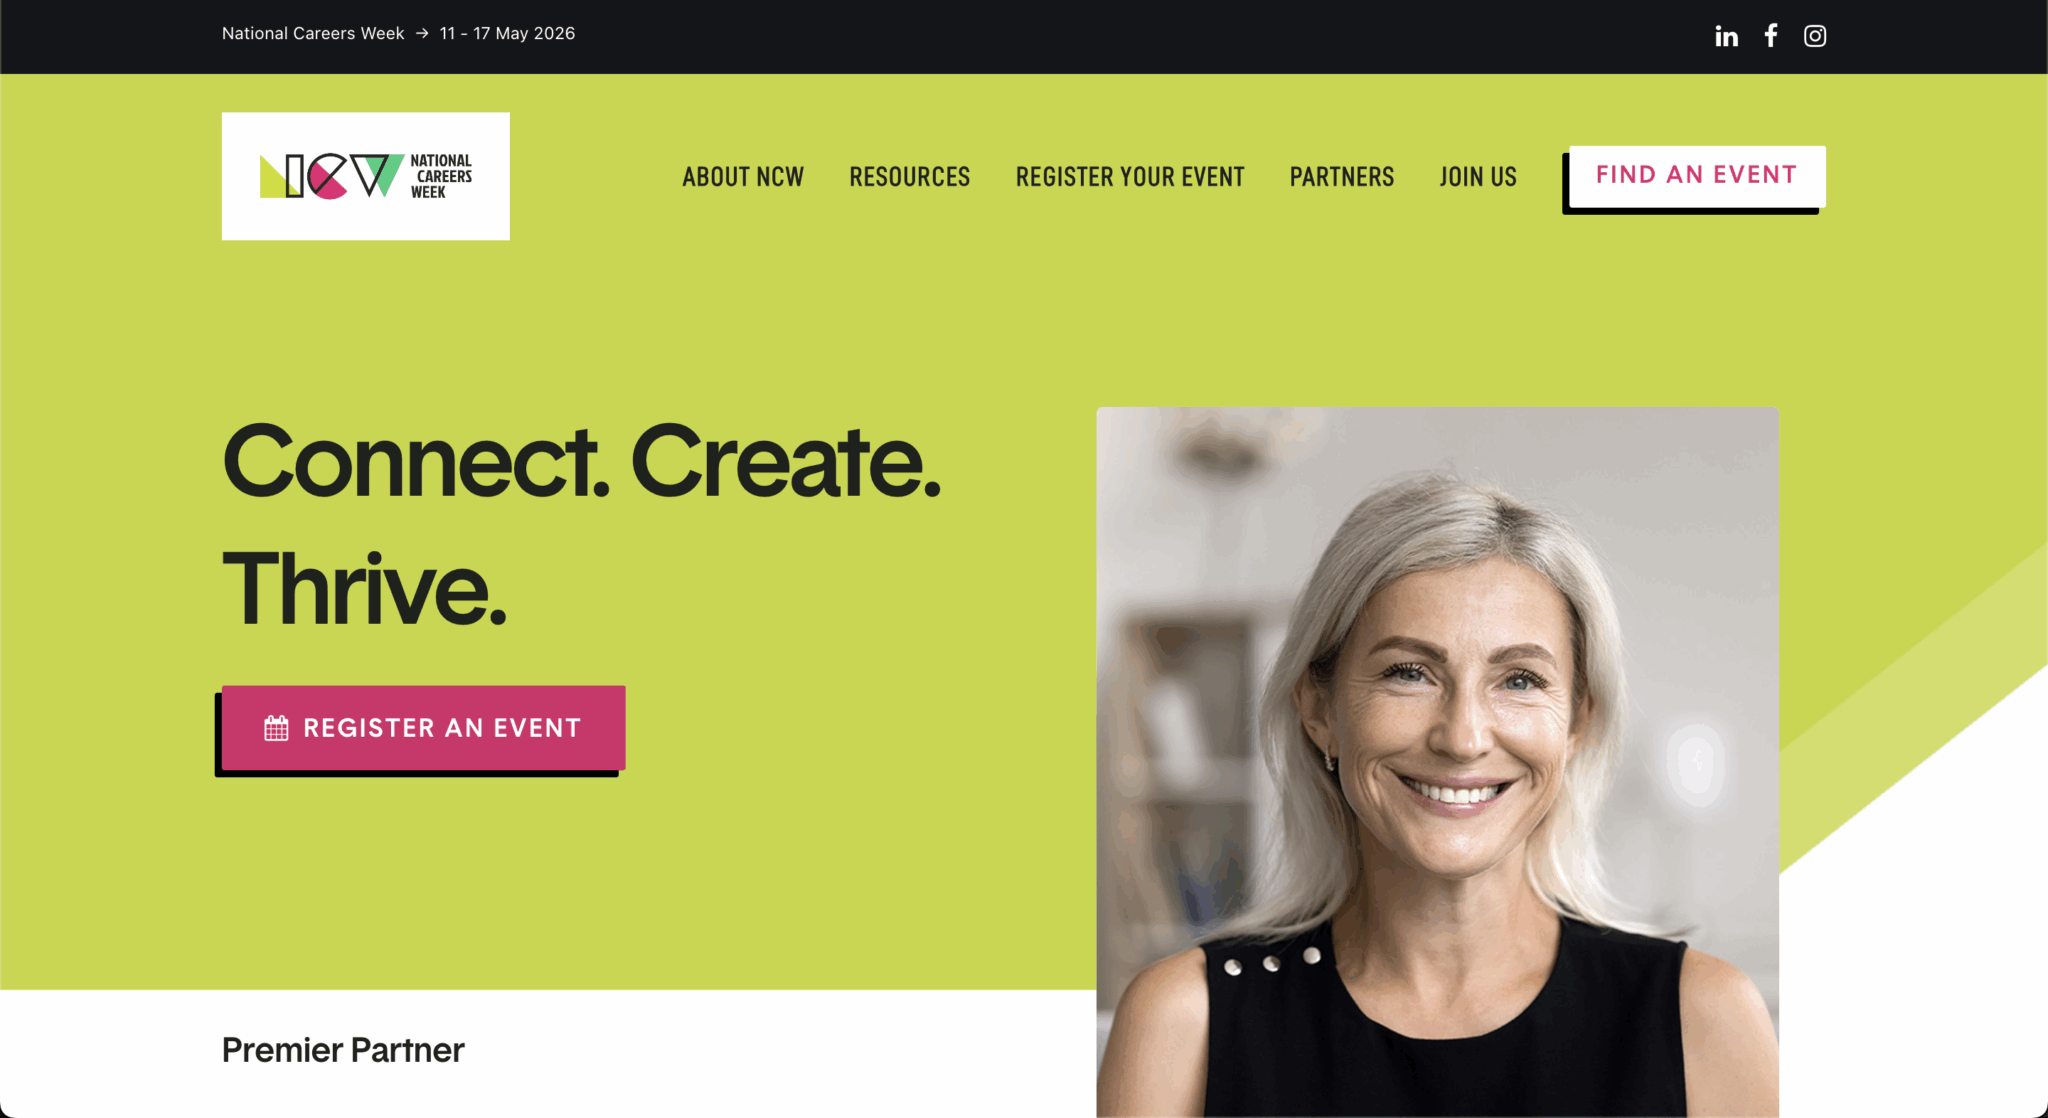Open the Join Us menu item

(1478, 177)
